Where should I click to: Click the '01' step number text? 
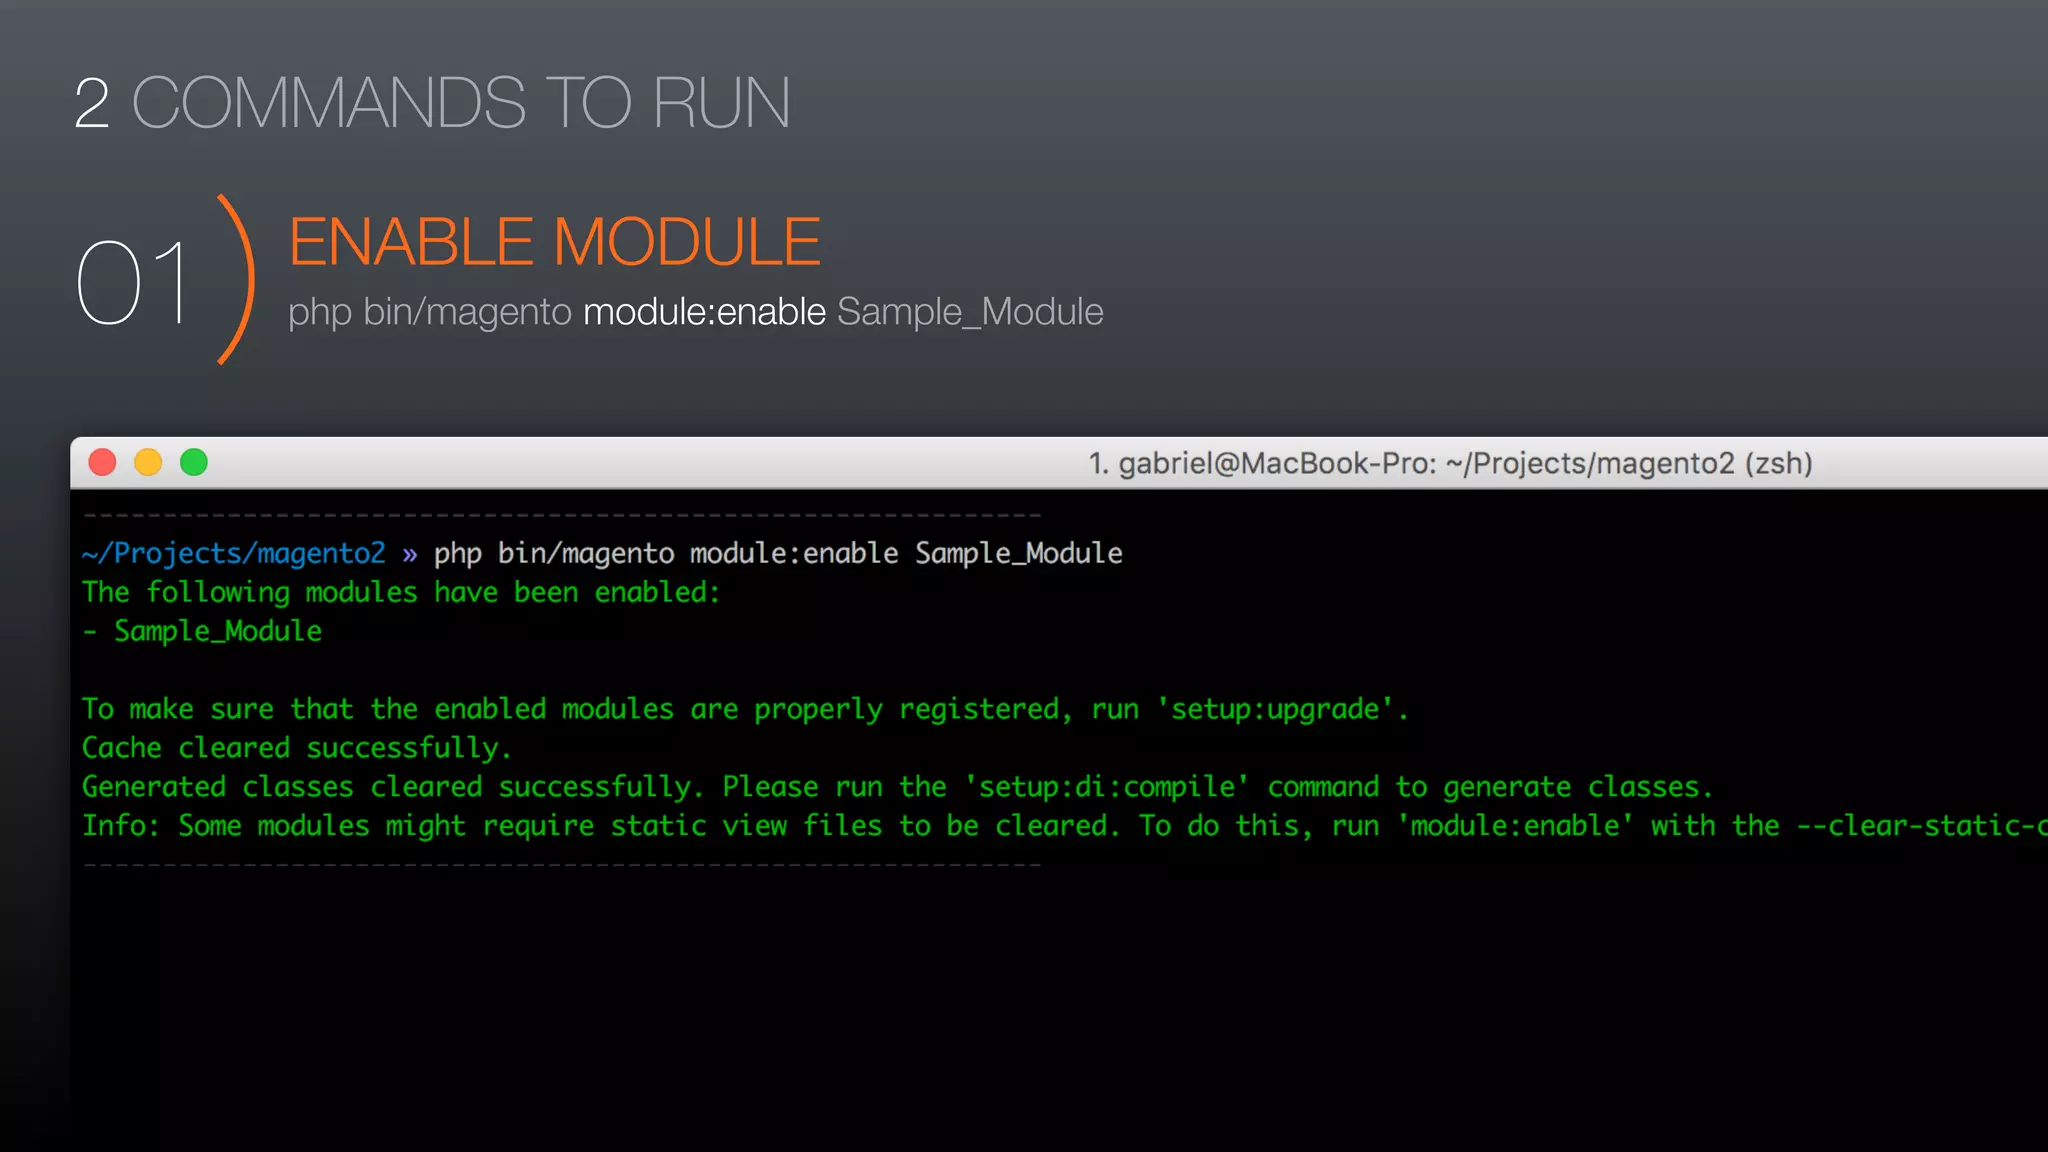pyautogui.click(x=133, y=283)
